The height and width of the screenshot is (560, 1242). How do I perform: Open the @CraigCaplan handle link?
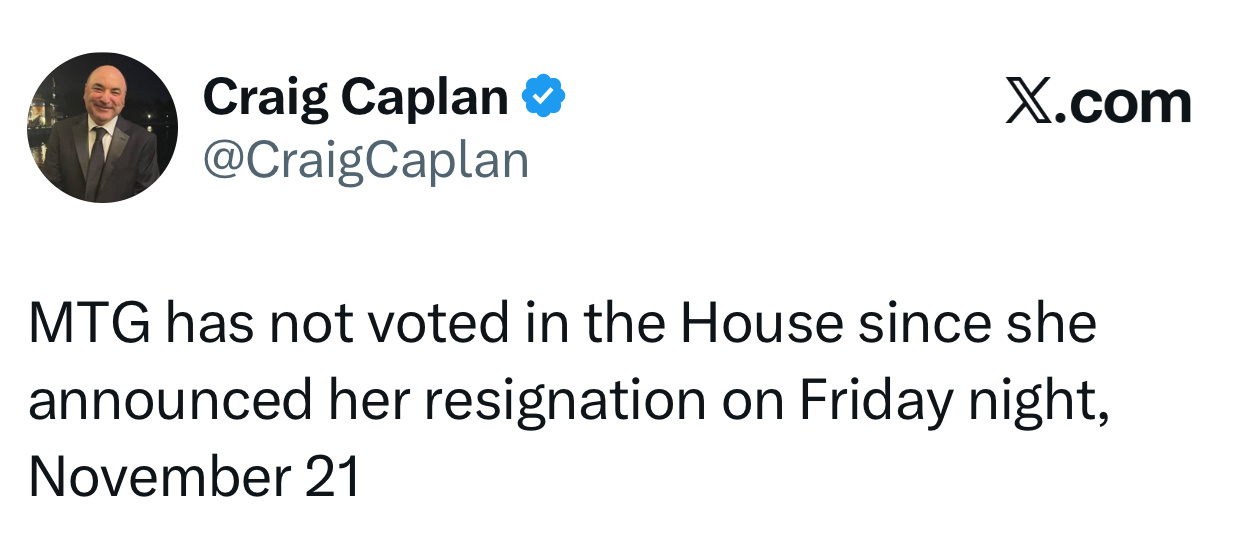pyautogui.click(x=365, y=159)
